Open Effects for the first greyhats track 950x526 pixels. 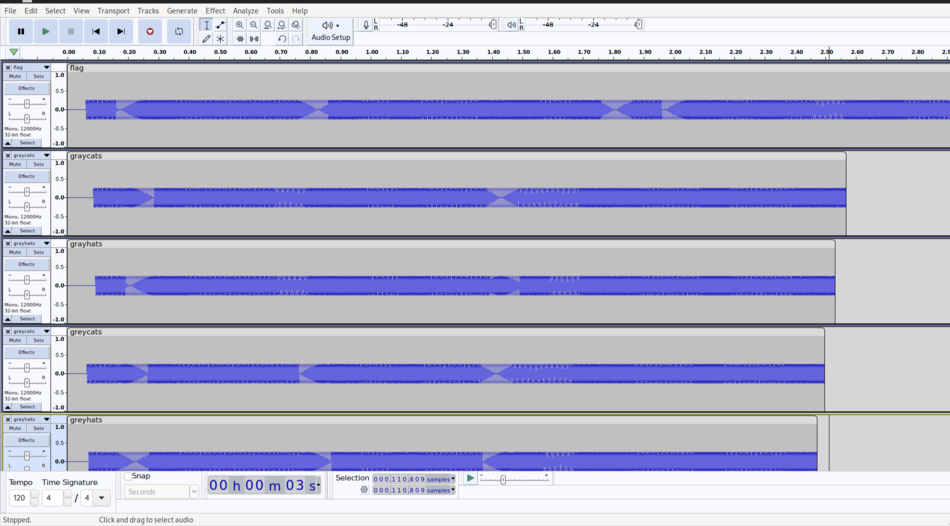pyautogui.click(x=26, y=264)
